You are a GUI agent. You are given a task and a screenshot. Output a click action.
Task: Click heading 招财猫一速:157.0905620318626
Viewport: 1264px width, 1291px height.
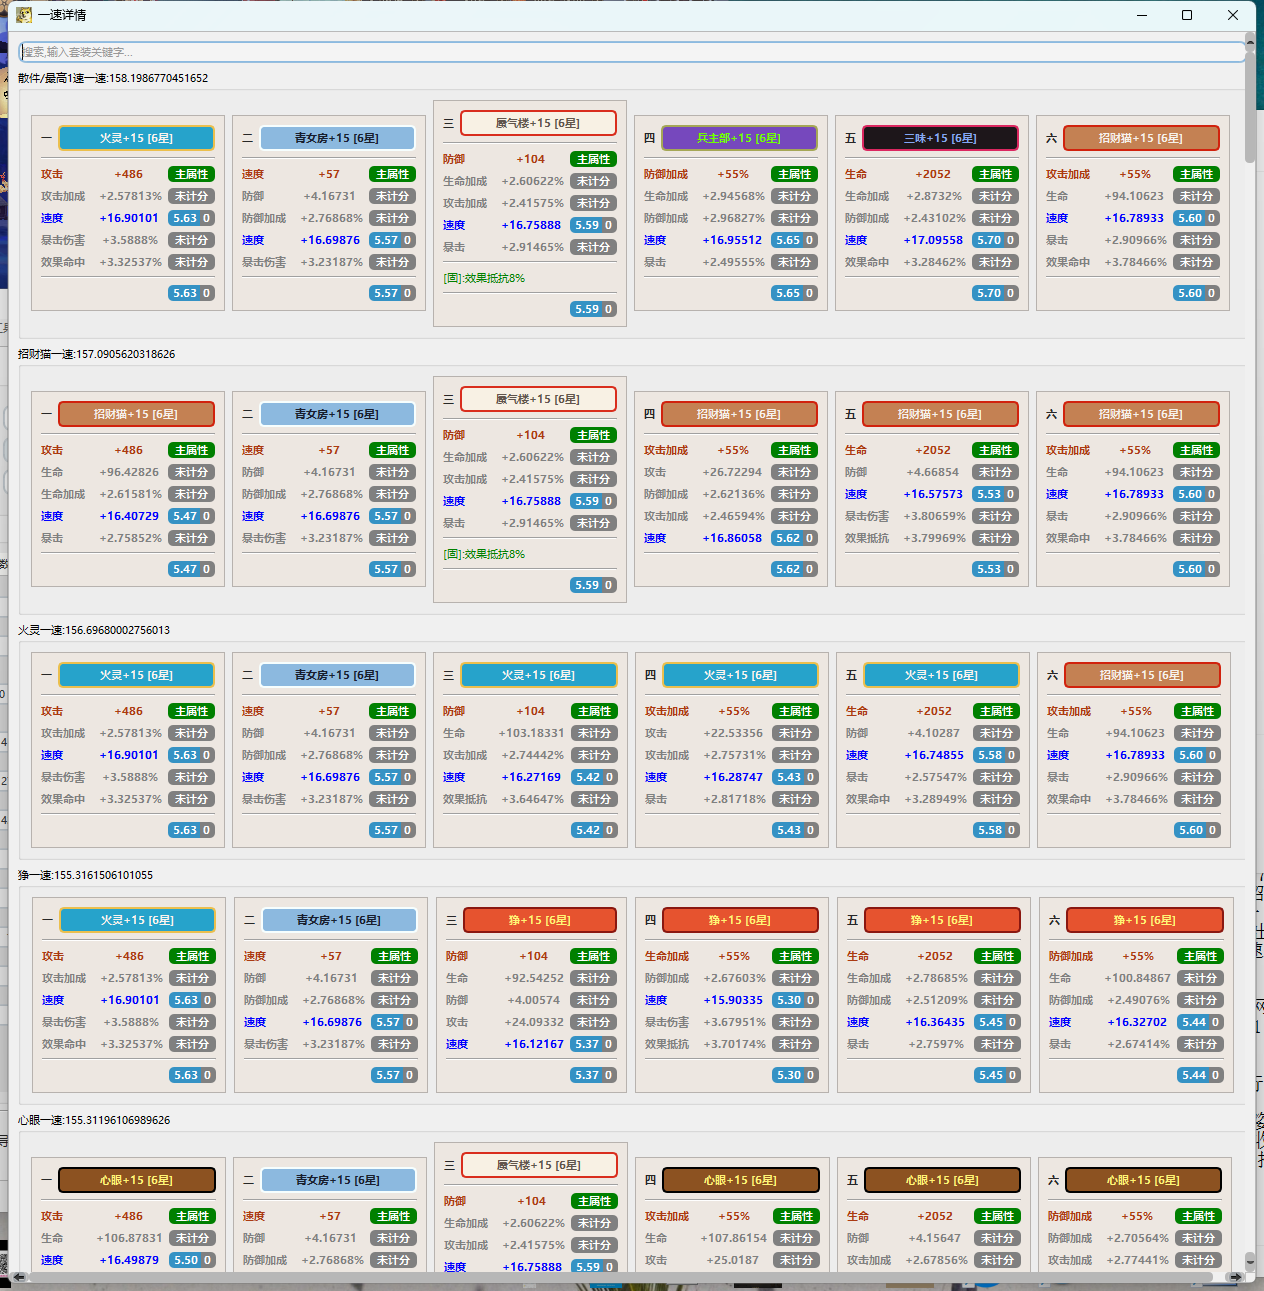click(x=96, y=354)
